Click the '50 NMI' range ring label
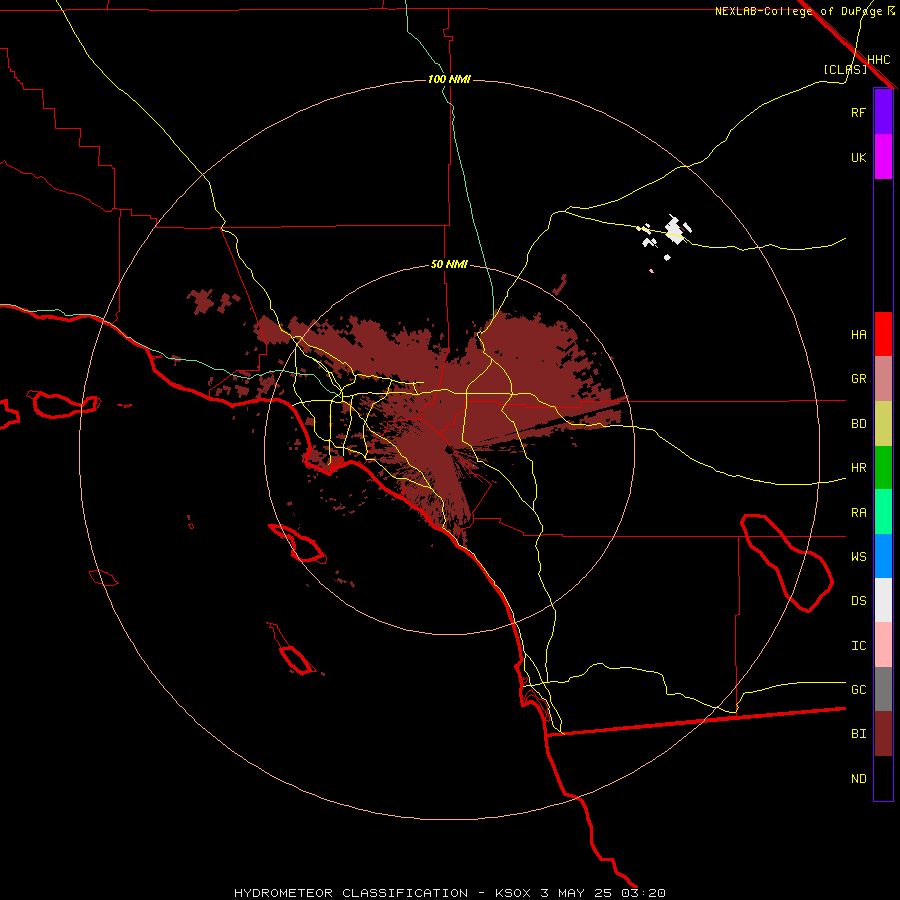This screenshot has height=900, width=900. point(449,264)
